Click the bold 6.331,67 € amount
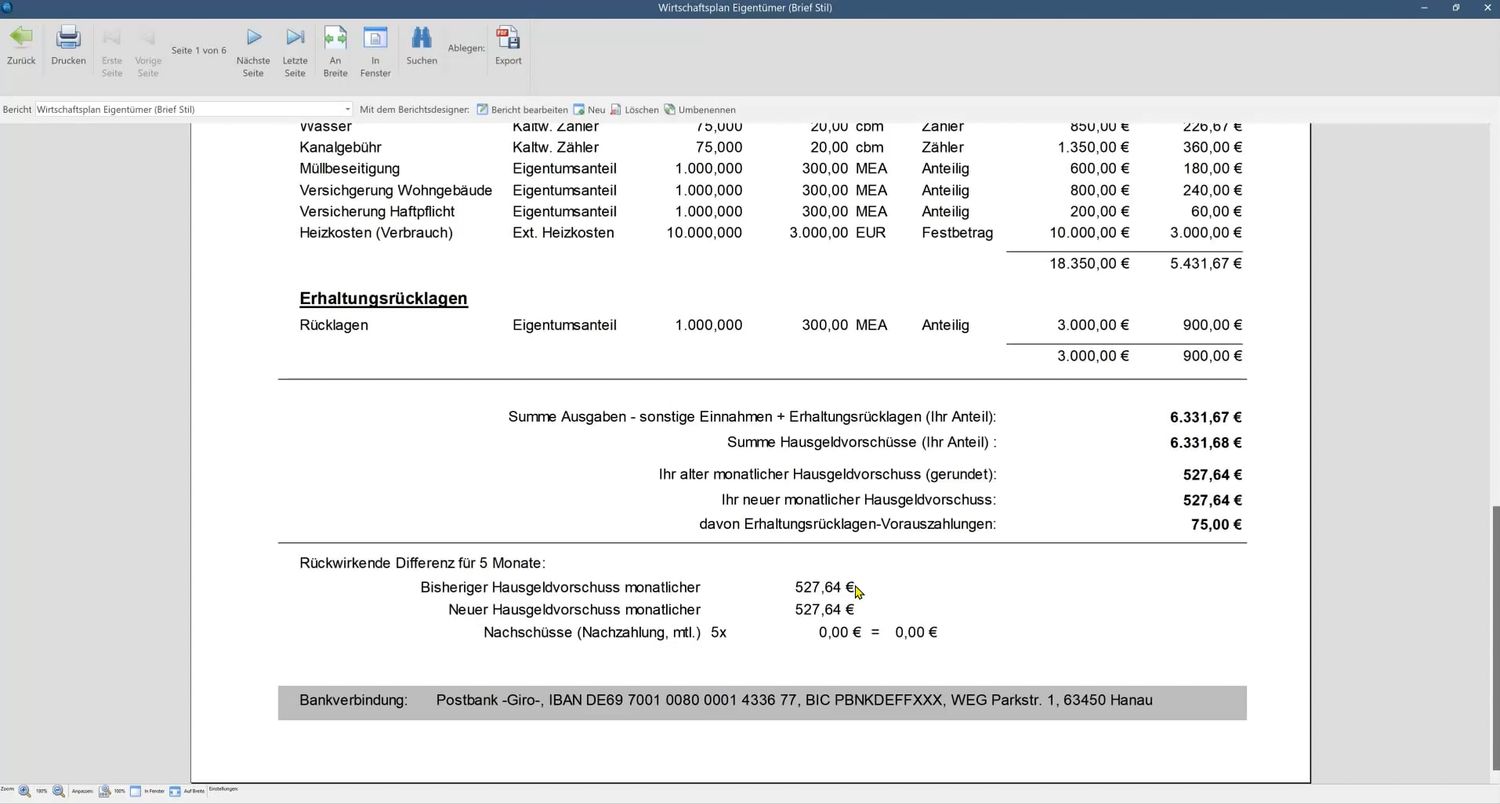Screen dimensions: 1500x804 (1206, 418)
